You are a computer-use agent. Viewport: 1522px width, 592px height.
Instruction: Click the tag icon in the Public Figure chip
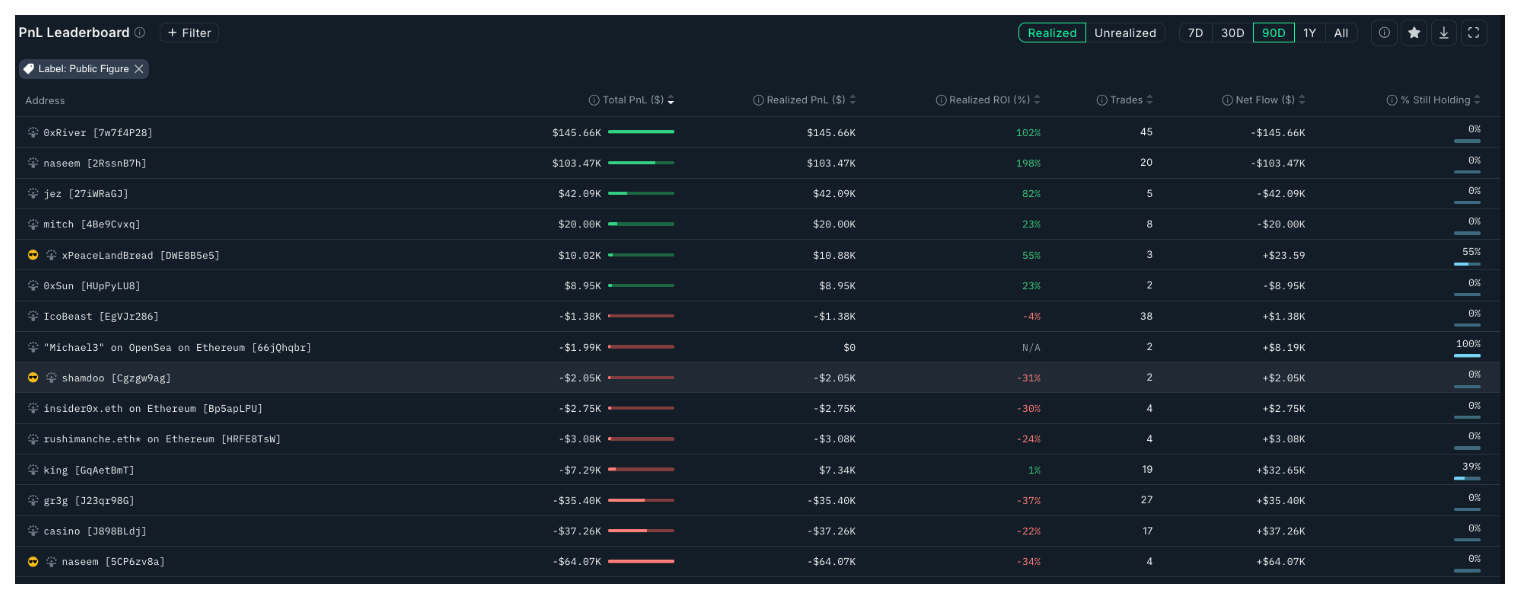(x=29, y=69)
